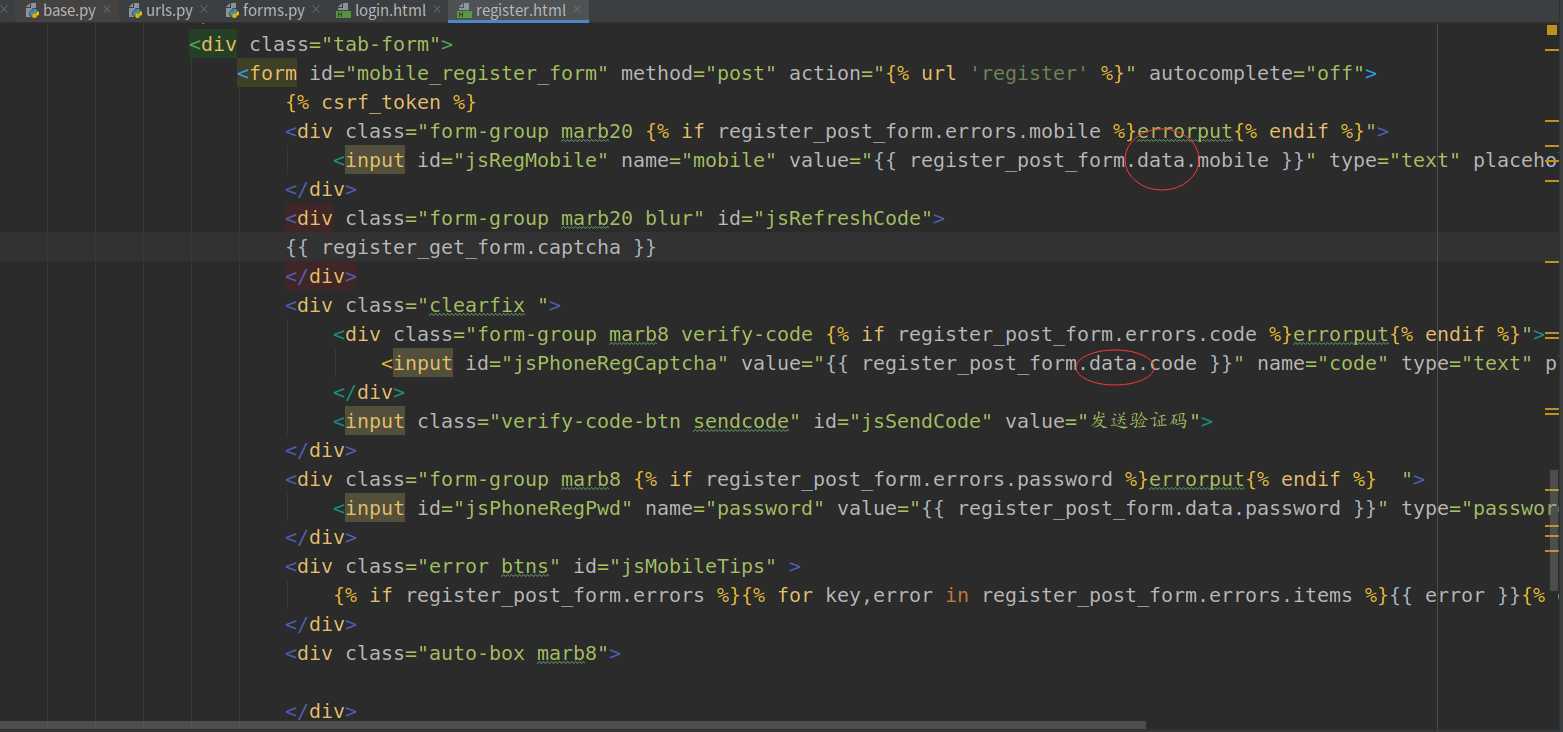Screen dimensions: 1563x732
Task: Click the register_post_form.errors.mobile condition
Action: click(x=909, y=131)
